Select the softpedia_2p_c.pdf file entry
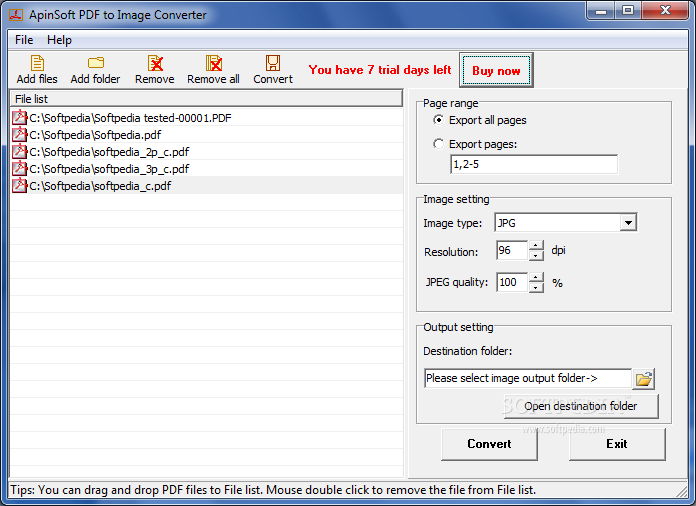Image resolution: width=696 pixels, height=506 pixels. 206,151
